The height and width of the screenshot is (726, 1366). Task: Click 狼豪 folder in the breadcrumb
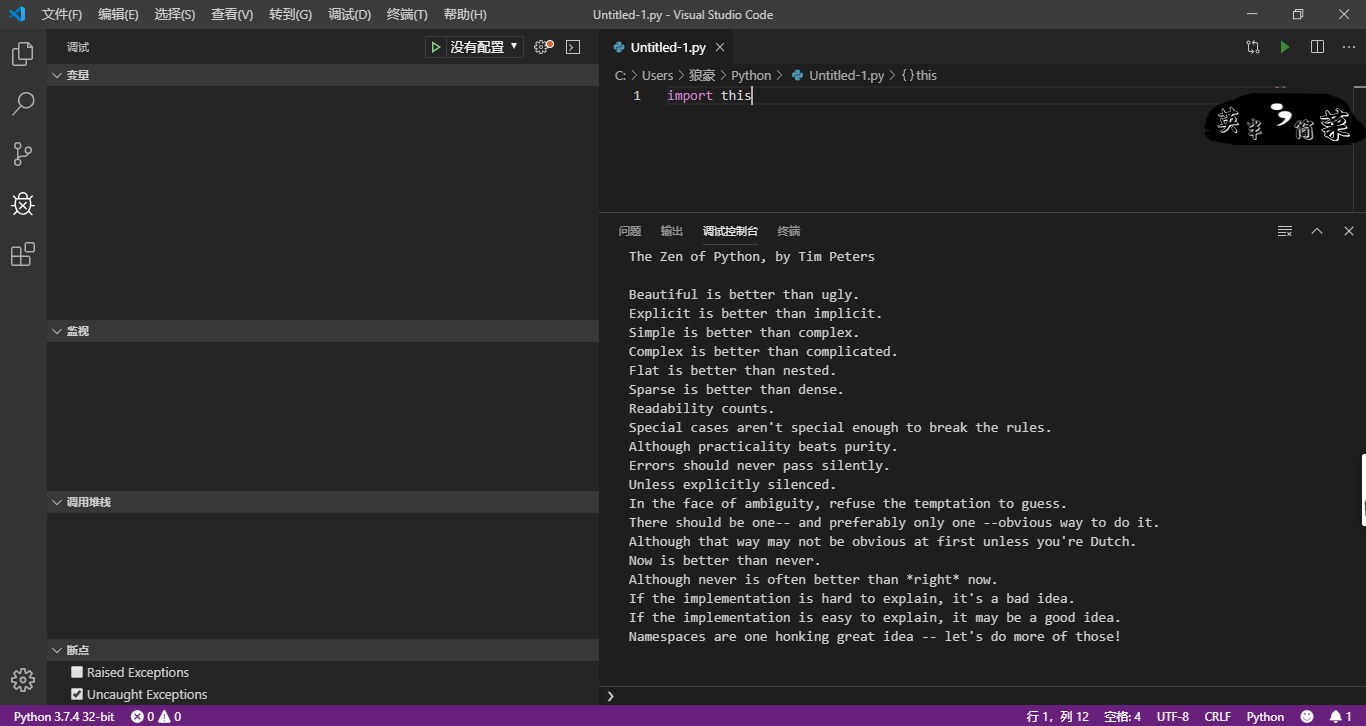click(x=702, y=75)
